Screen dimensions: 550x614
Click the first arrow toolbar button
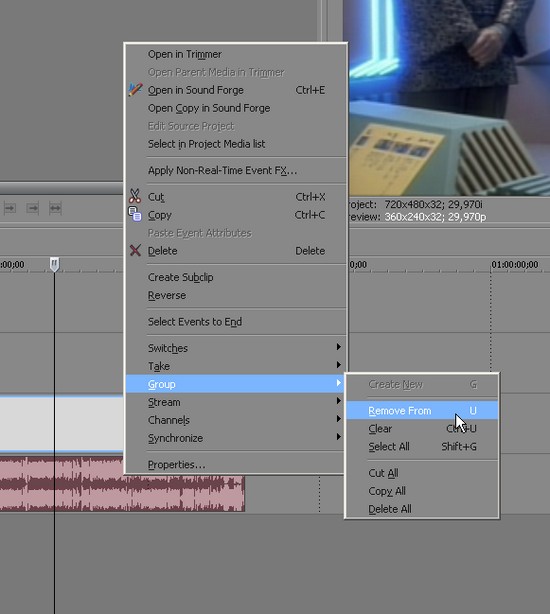10,208
